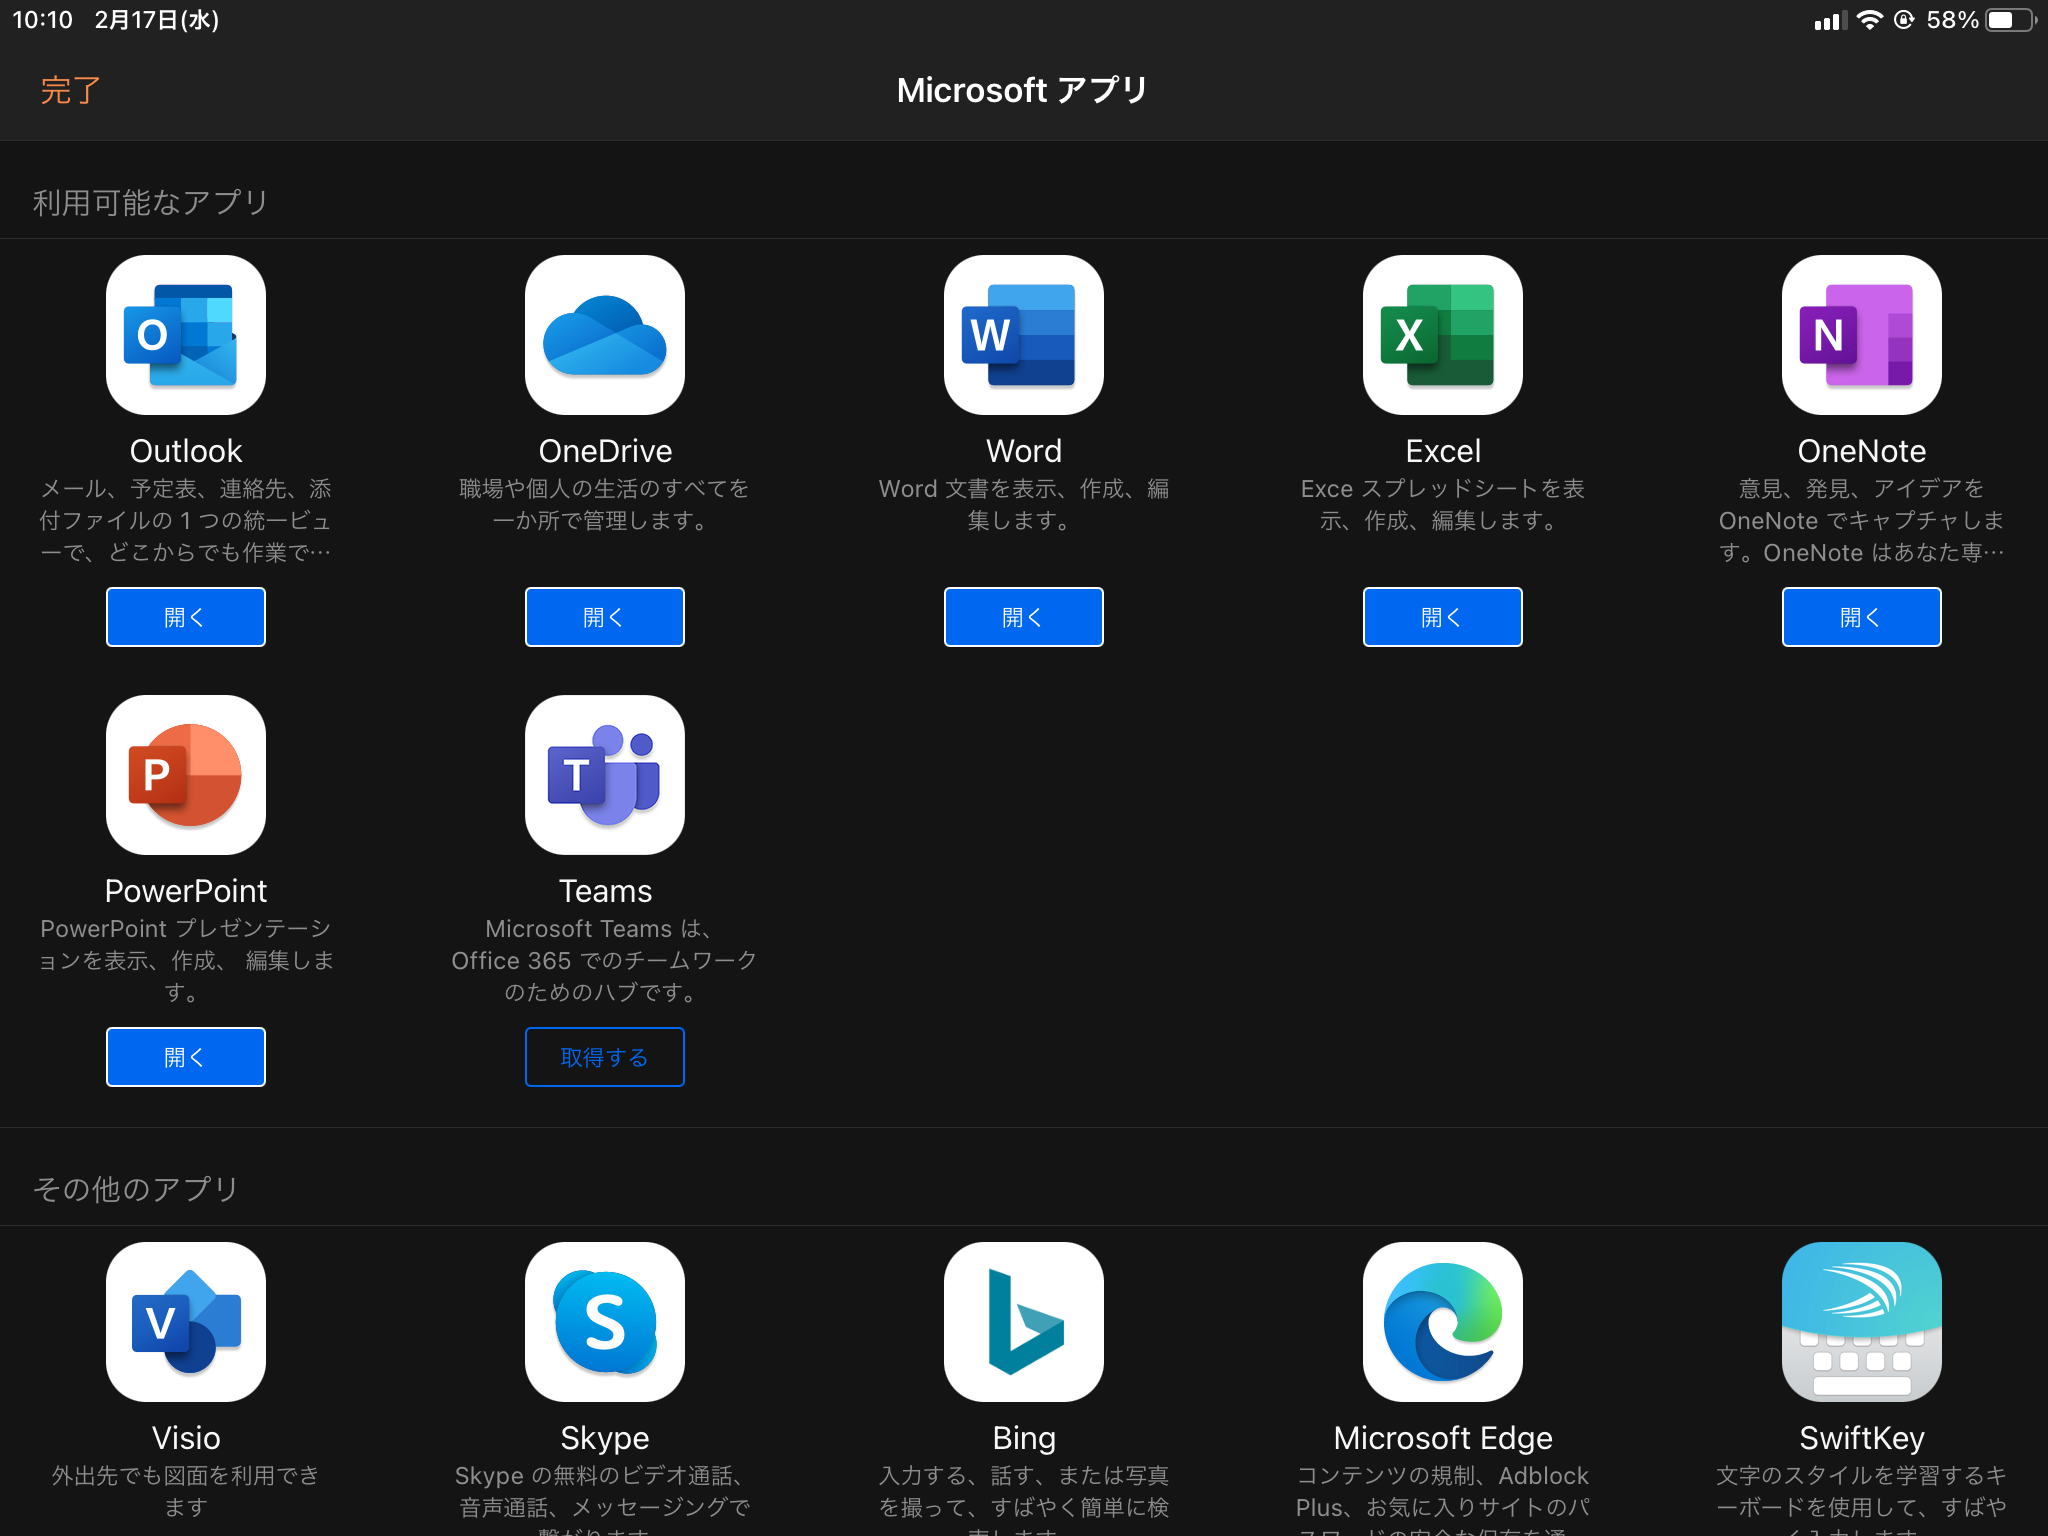This screenshot has height=1536, width=2048.
Task: Tap the Visio app icon
Action: 186,1322
